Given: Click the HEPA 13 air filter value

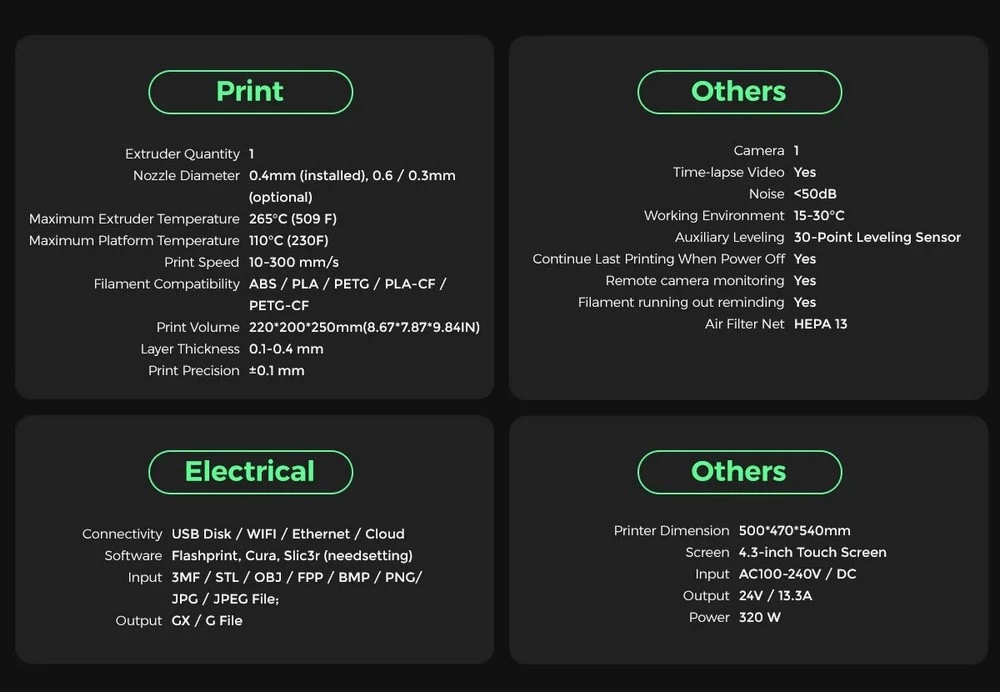Looking at the screenshot, I should 820,324.
